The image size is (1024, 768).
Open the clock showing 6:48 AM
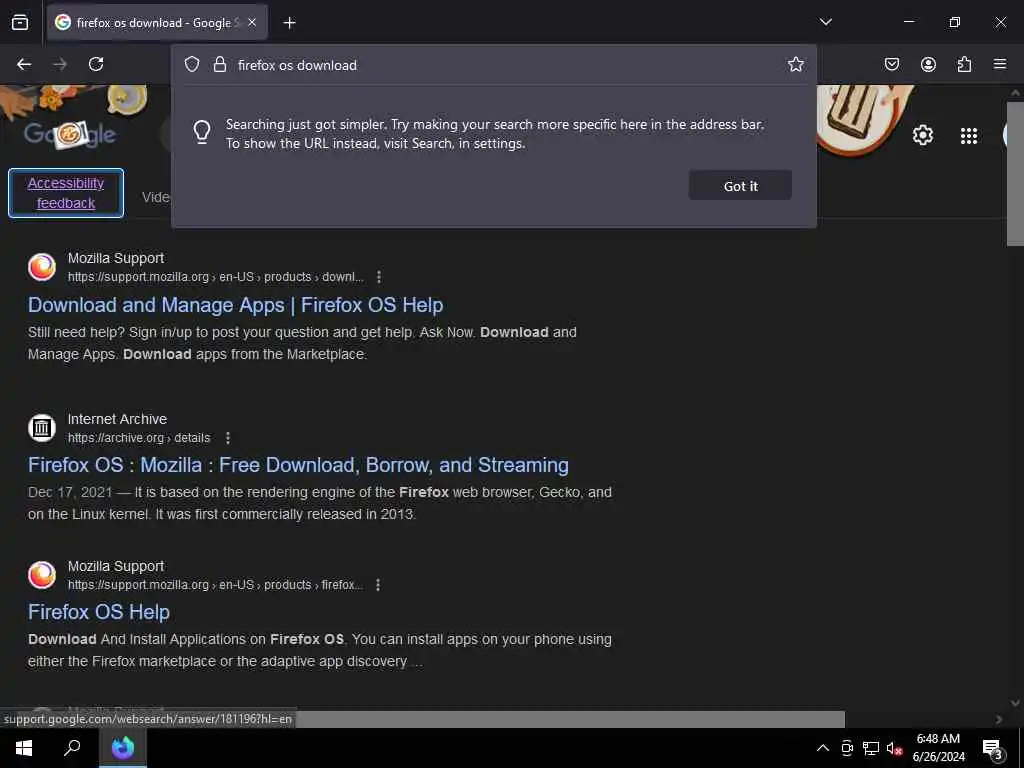click(x=938, y=748)
